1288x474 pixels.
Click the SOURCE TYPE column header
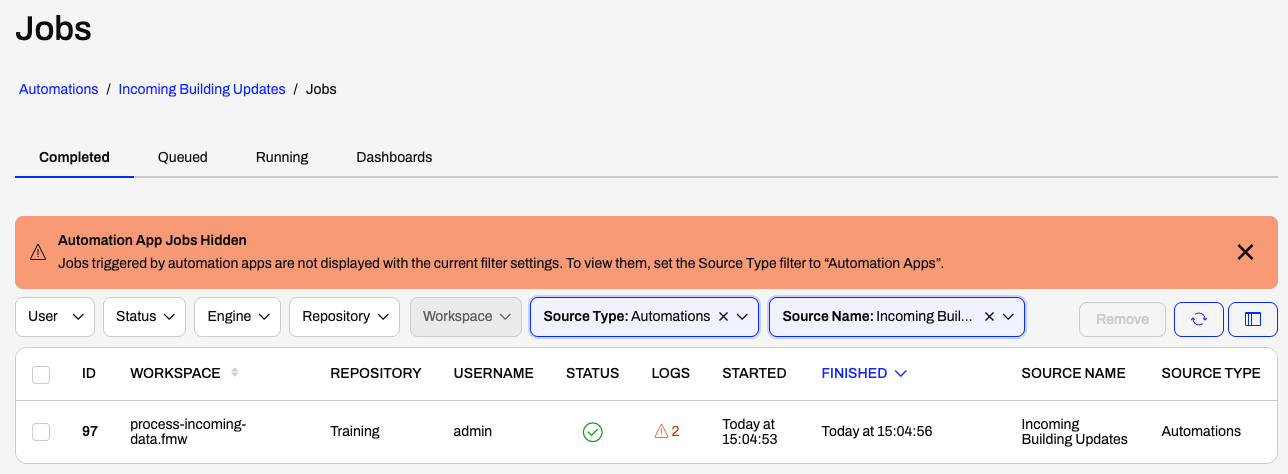(1211, 373)
